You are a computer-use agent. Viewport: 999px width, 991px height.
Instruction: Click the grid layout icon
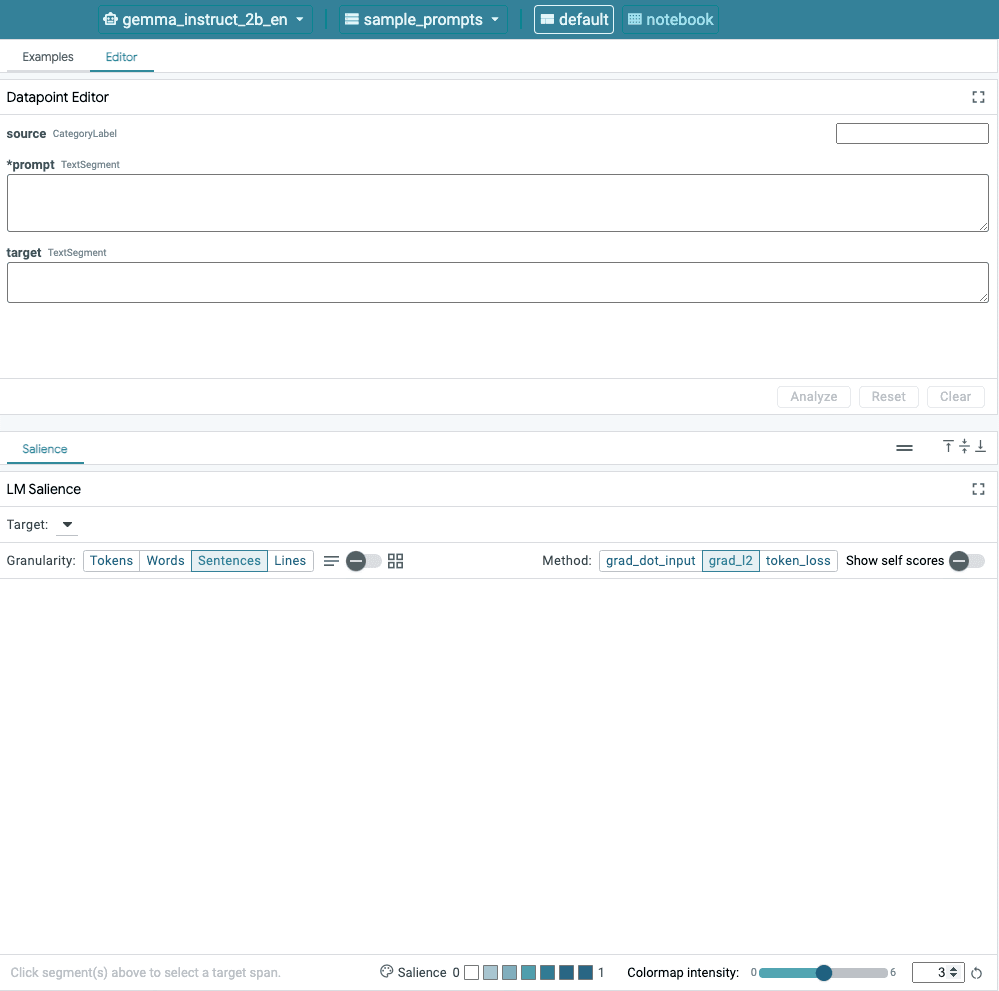pos(396,561)
